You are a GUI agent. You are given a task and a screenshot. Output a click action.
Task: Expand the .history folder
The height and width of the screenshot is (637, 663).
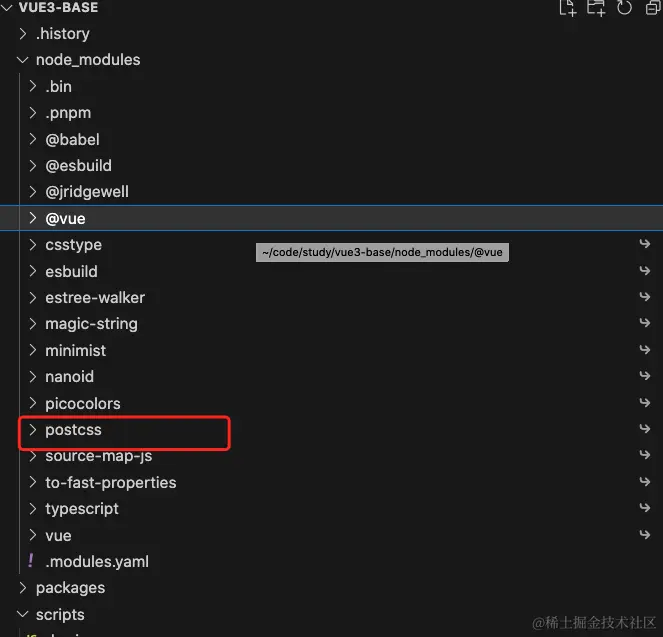(23, 34)
